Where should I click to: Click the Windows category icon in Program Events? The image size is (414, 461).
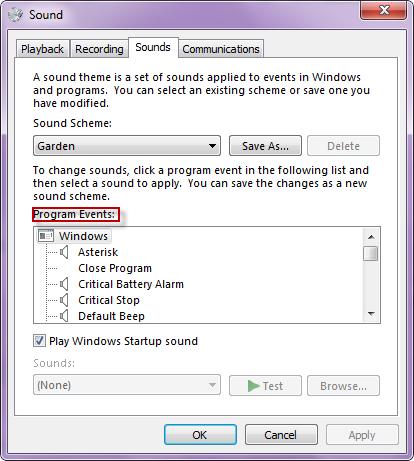pos(46,236)
